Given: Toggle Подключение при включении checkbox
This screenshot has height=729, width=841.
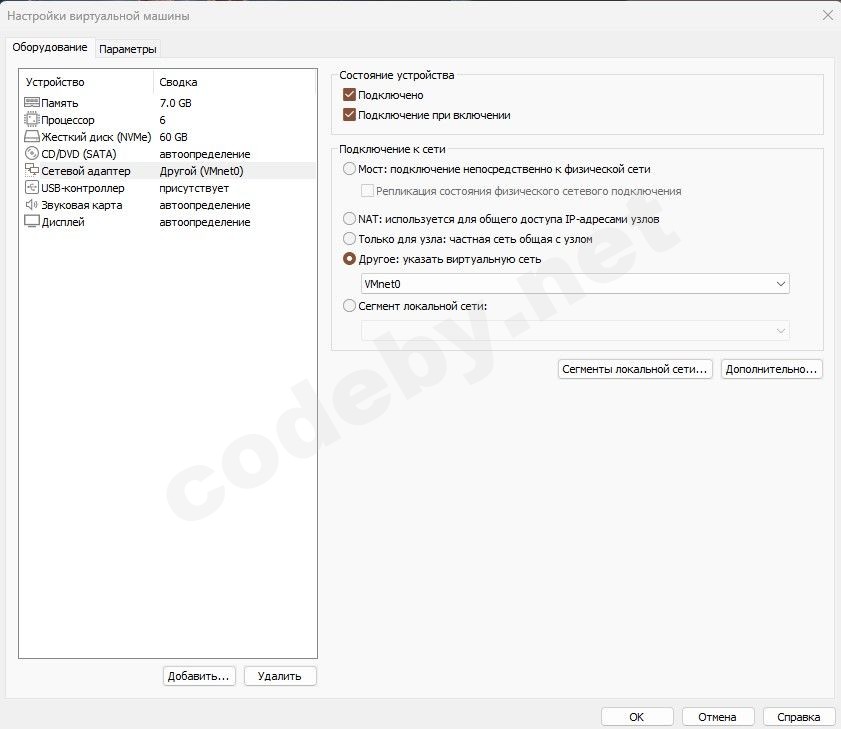Looking at the screenshot, I should [x=349, y=115].
